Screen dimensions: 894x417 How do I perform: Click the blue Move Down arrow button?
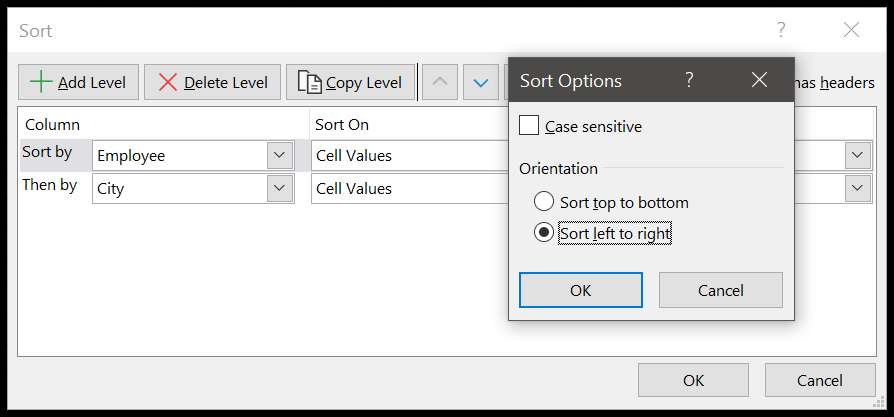[x=481, y=82]
